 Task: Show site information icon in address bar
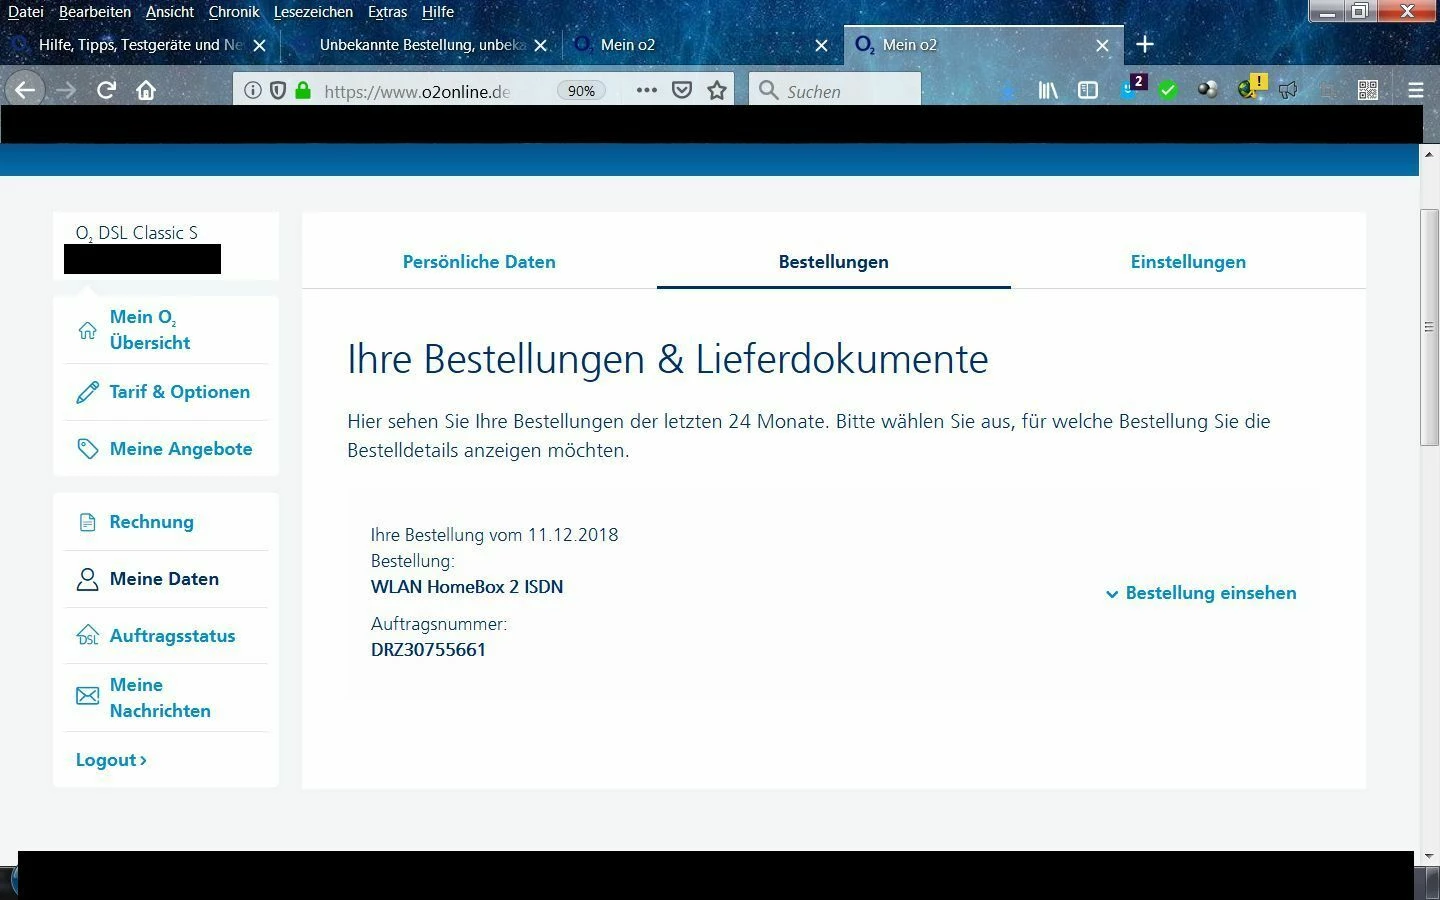pos(253,90)
